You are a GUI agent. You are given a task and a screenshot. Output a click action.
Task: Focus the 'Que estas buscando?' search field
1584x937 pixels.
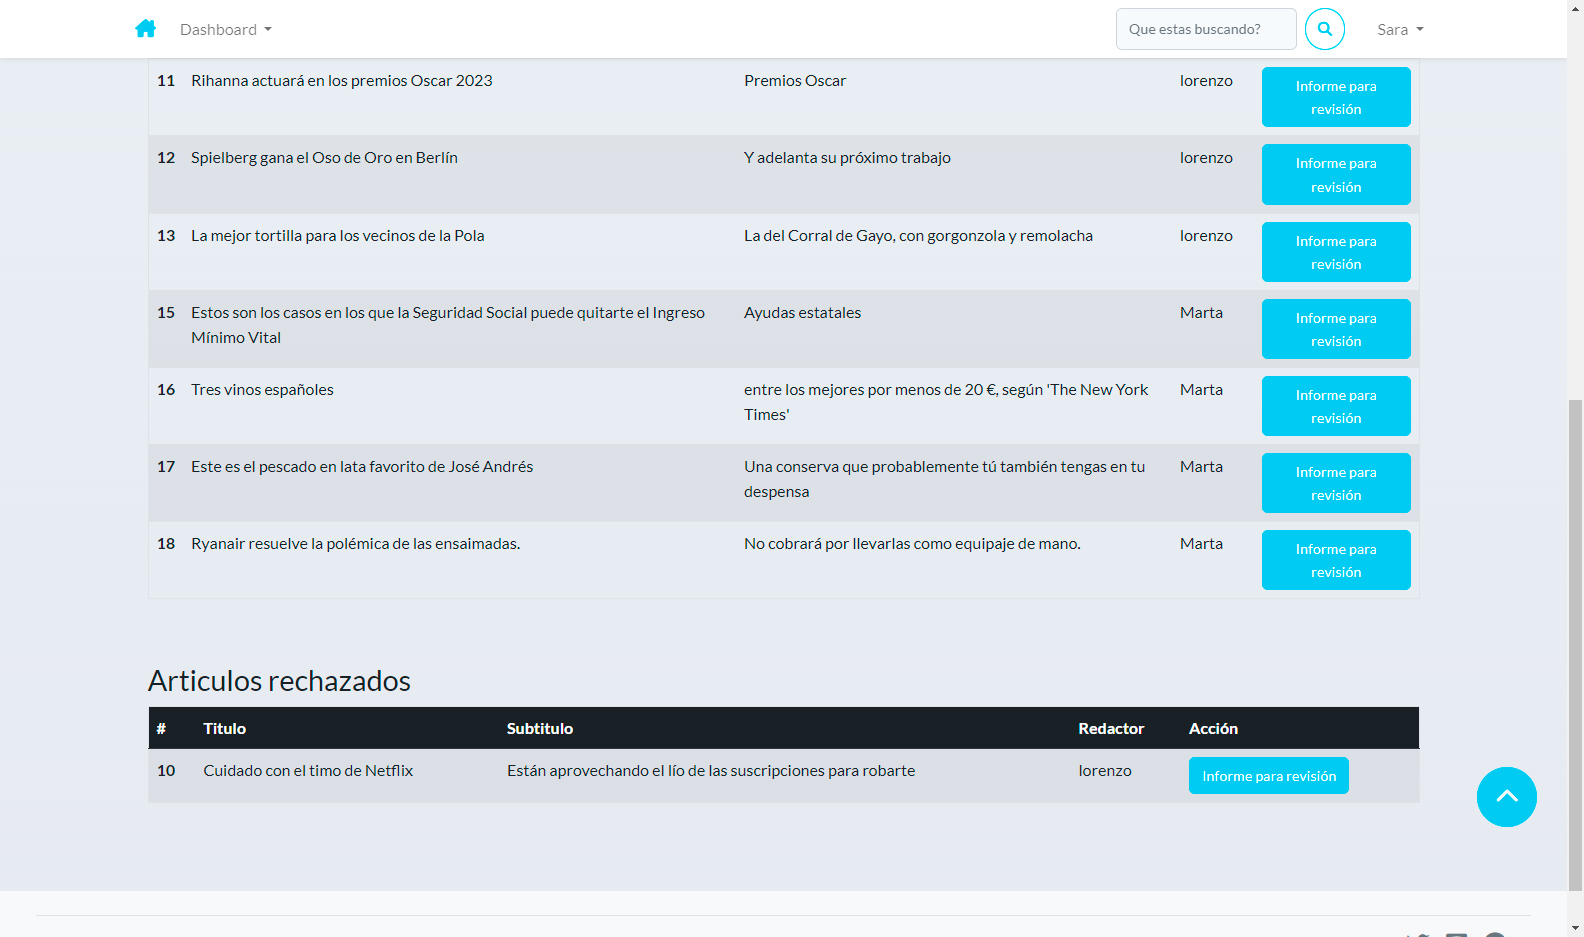pos(1205,29)
